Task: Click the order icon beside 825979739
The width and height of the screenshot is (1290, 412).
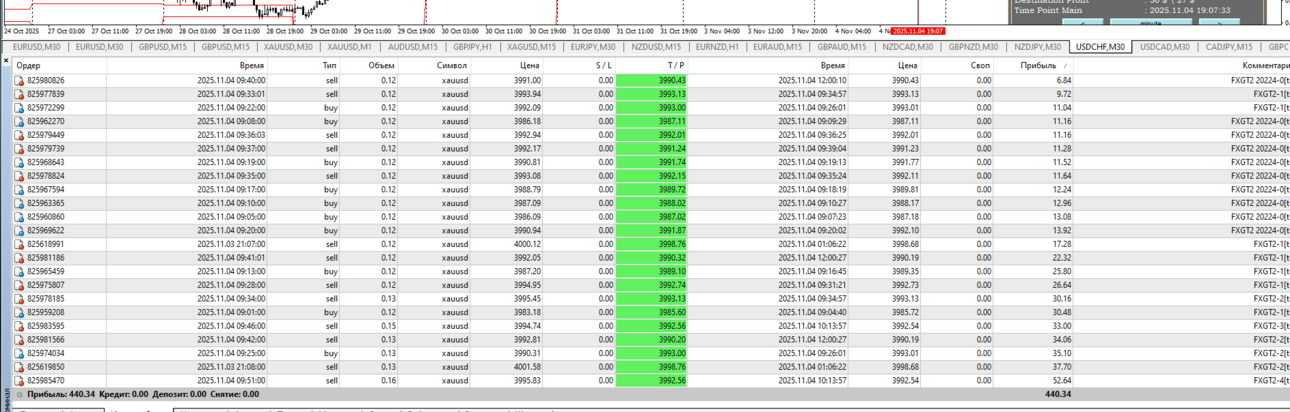Action: pos(19,148)
